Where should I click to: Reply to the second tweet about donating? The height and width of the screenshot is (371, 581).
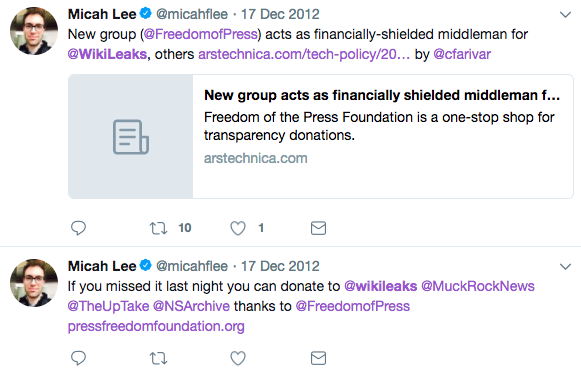[x=78, y=358]
